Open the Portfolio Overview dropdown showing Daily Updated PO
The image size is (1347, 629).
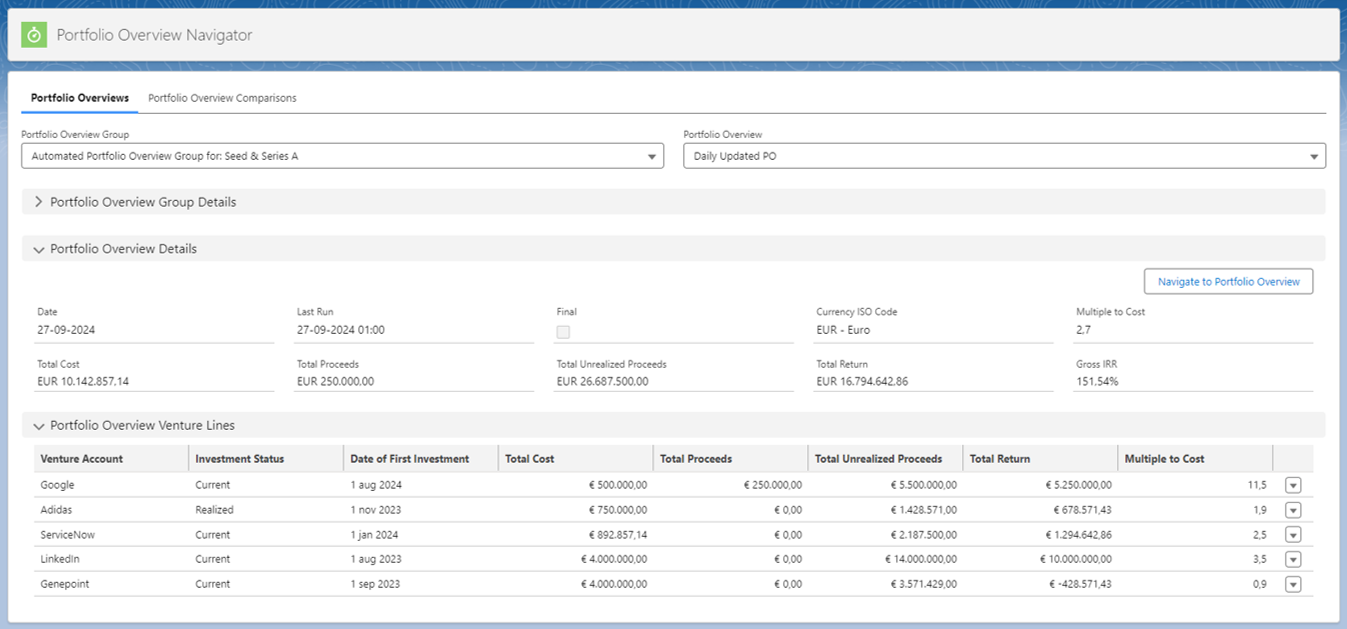(x=1004, y=156)
